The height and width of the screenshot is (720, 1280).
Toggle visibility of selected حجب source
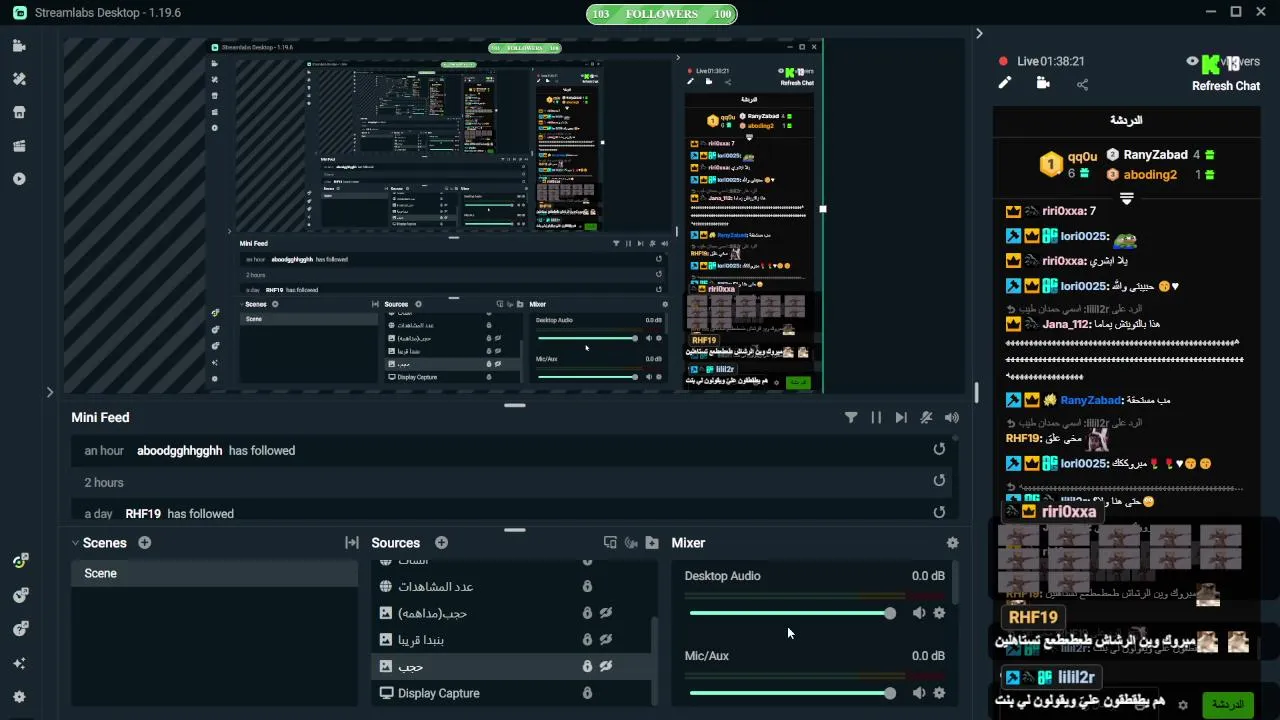point(606,666)
